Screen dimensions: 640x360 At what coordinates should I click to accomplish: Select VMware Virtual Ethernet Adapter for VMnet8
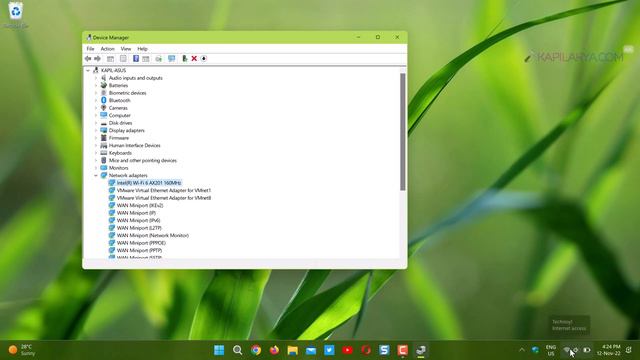[164, 198]
